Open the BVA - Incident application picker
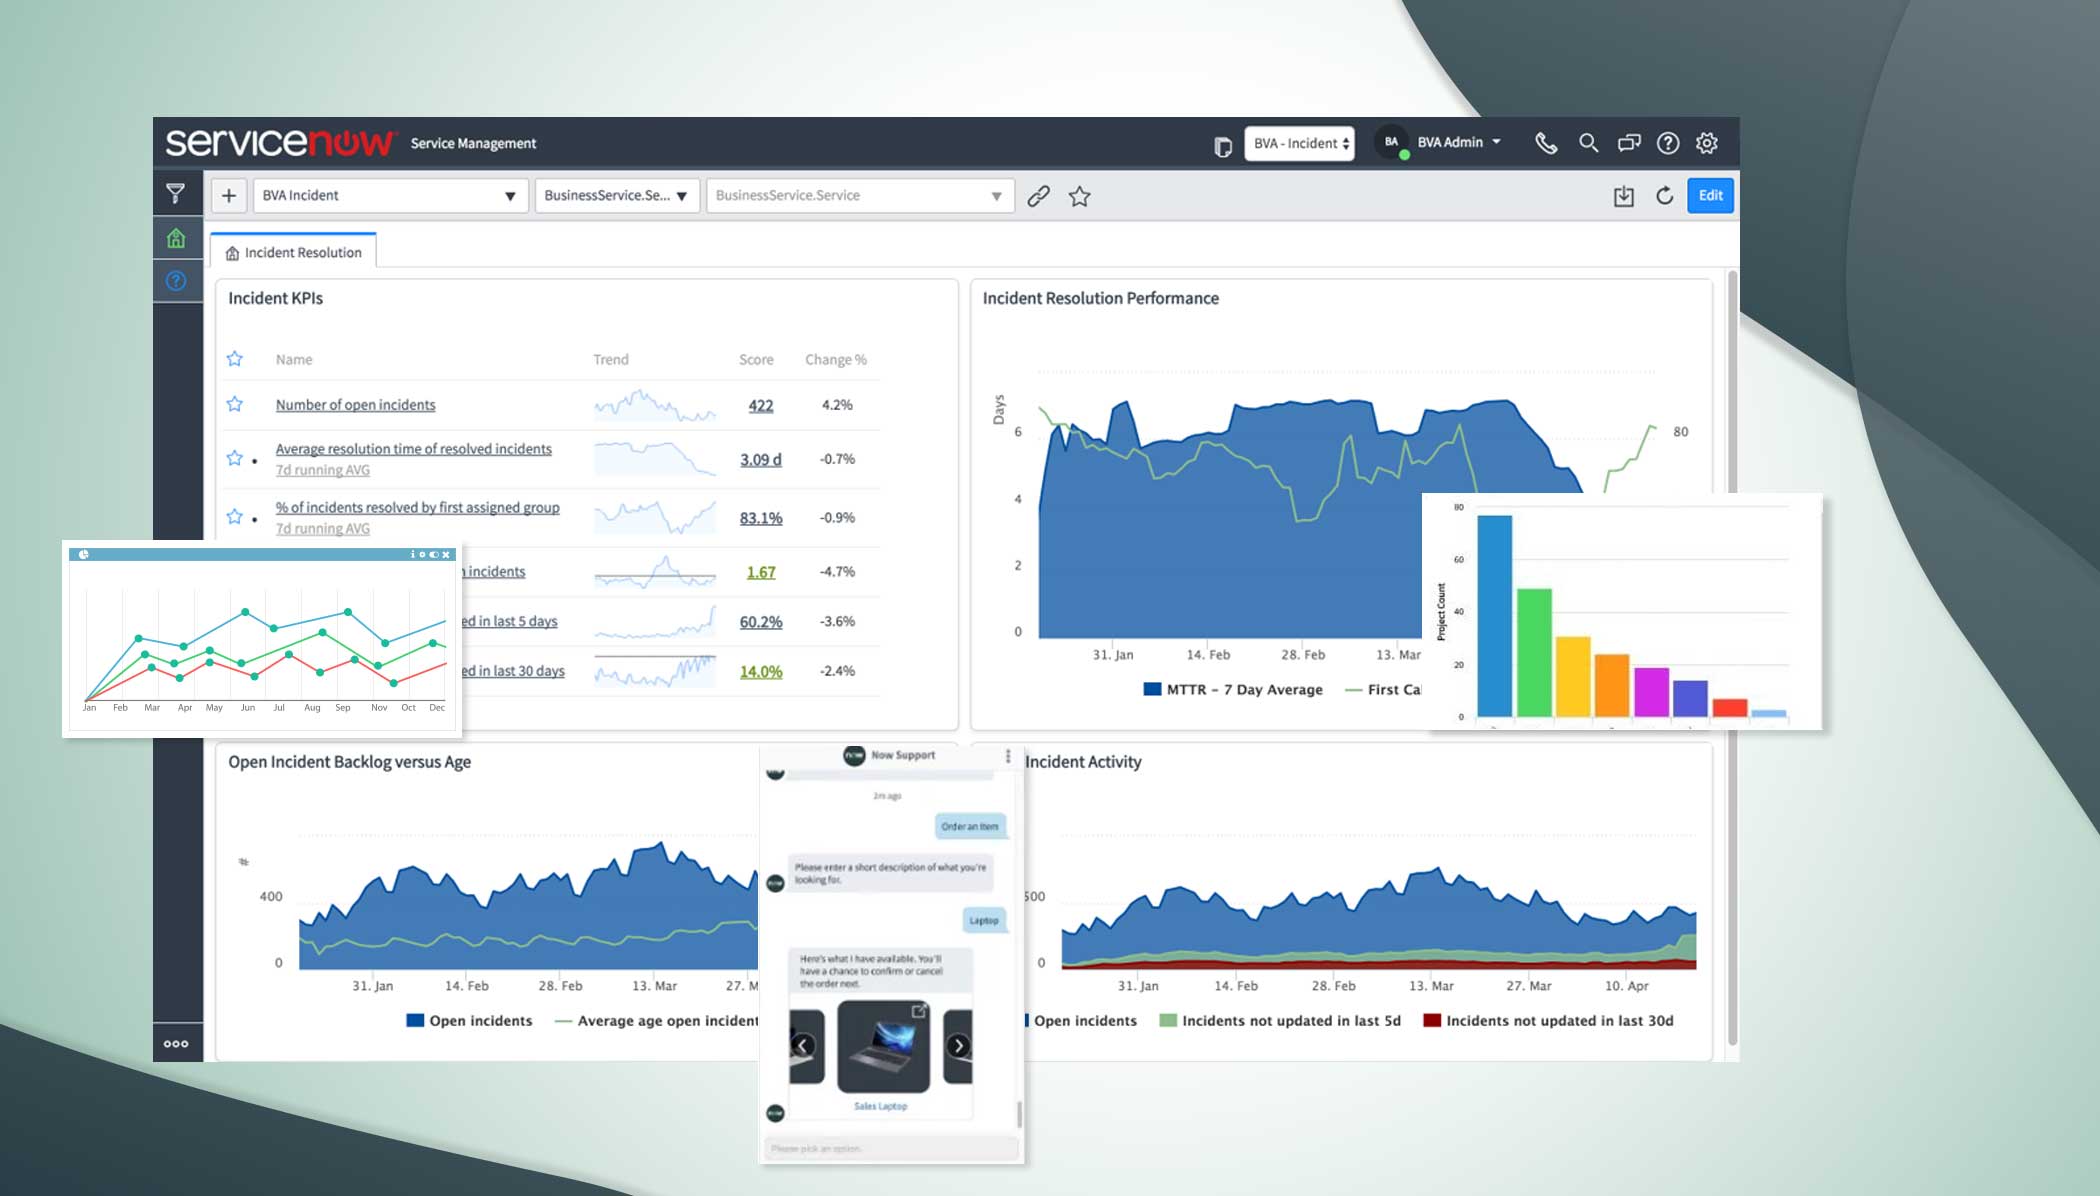This screenshot has height=1196, width=2100. 1298,143
